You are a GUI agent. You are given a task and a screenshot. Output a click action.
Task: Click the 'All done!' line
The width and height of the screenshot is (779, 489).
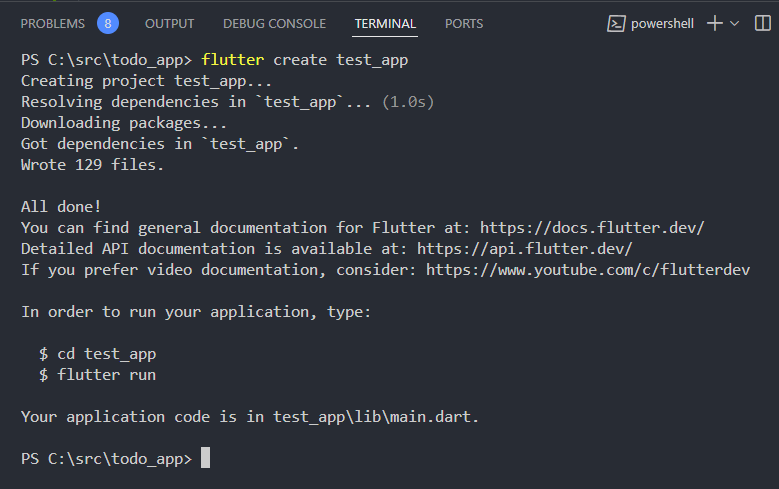point(61,206)
